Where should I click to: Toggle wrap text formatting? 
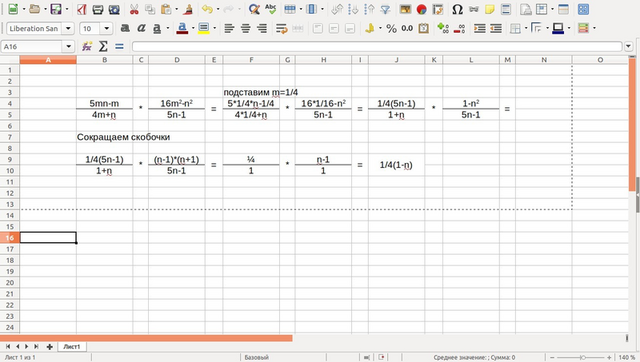click(x=282, y=28)
